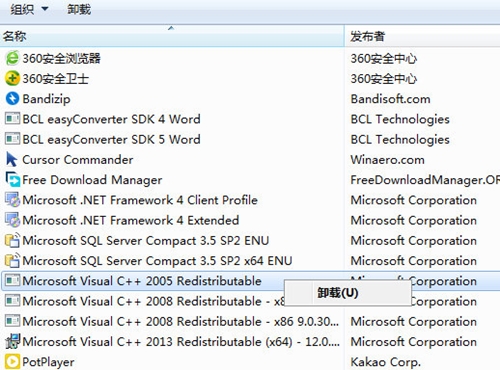The image size is (500, 370).
Task: Click the Visual C++ 2013 Redistributable (x64) icon
Action: coord(12,342)
